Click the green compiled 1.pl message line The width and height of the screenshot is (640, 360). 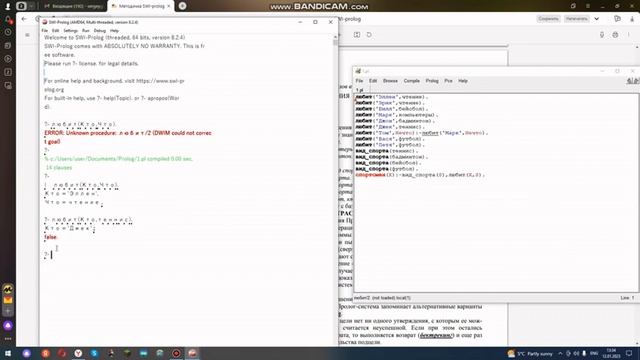point(118,159)
